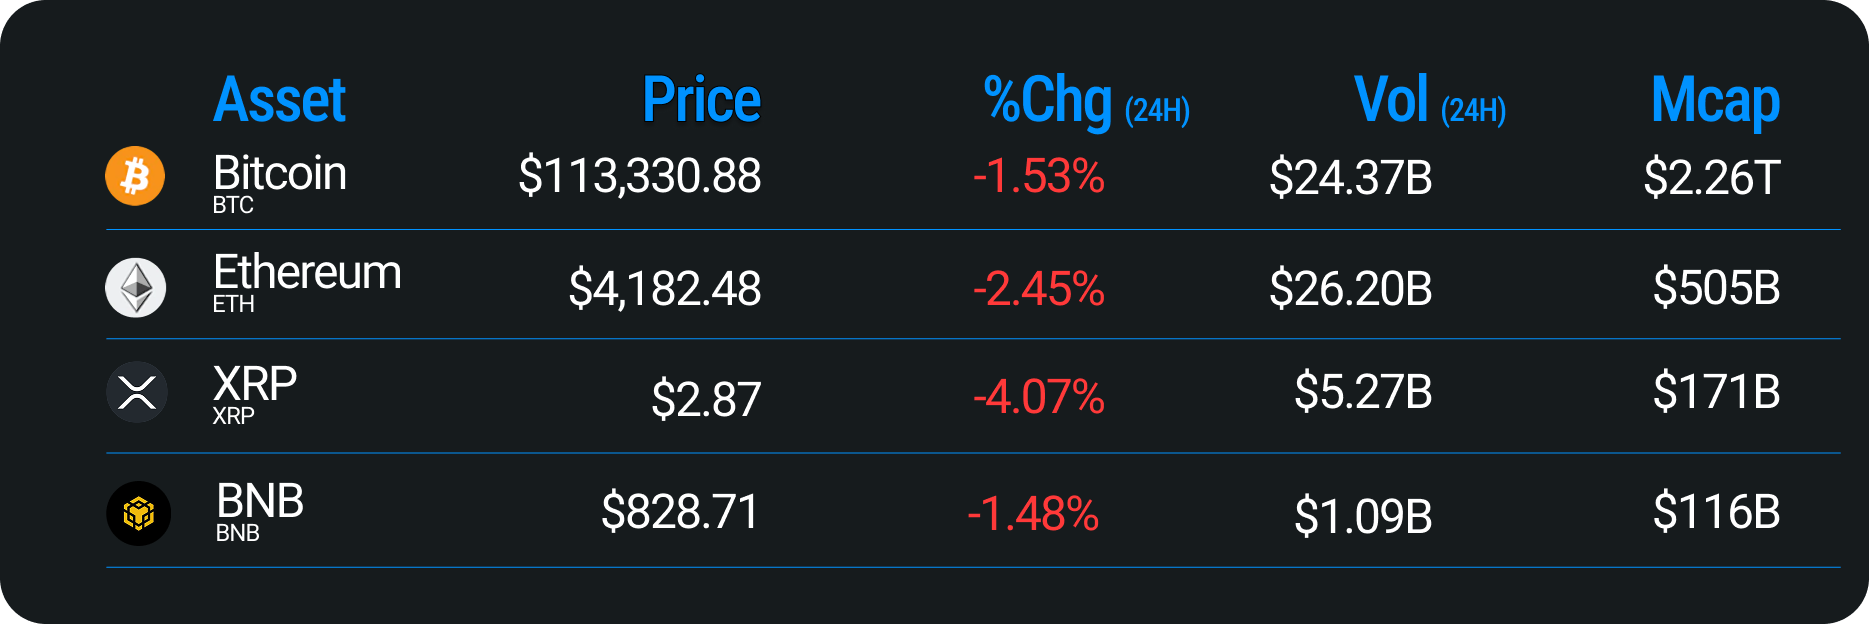Click BNB's $116B market cap value
The width and height of the screenshot is (1869, 624).
point(1716,512)
